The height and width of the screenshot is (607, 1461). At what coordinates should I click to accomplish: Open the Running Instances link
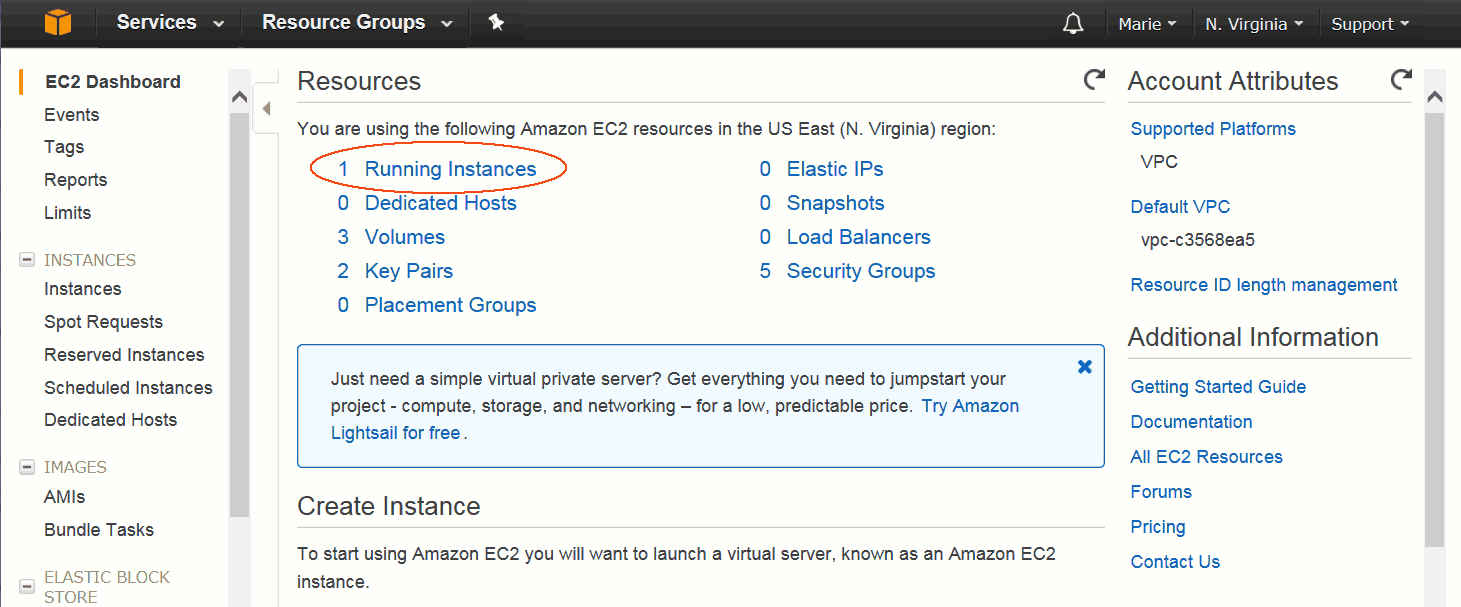[450, 169]
